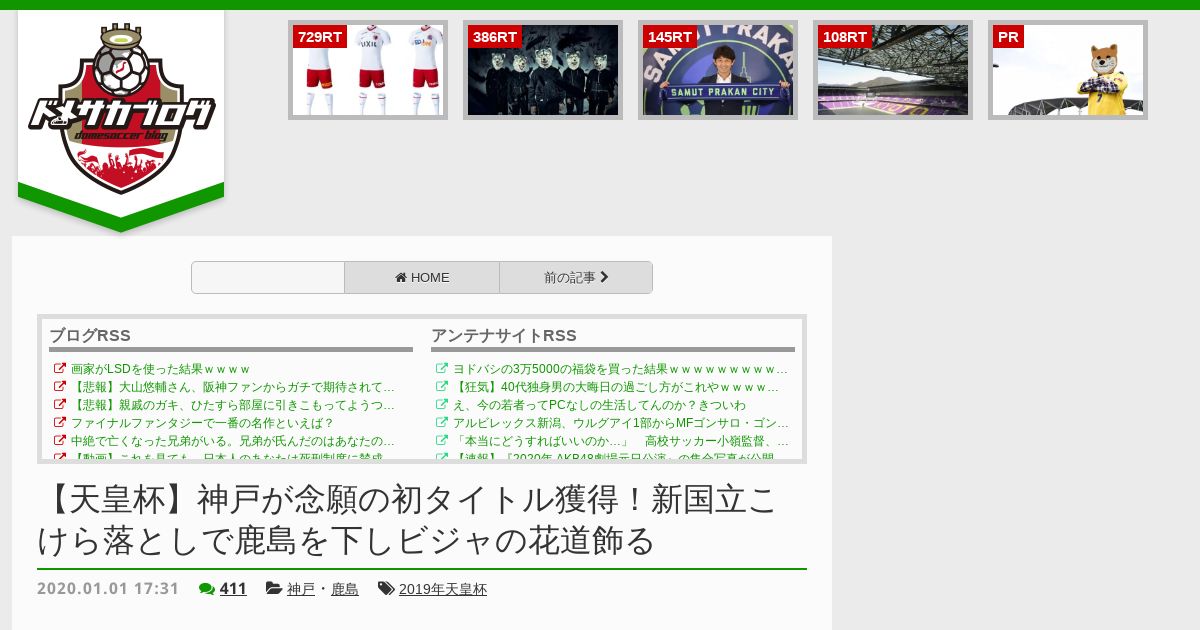This screenshot has height=630, width=1200.
Task: Click the アンテナサイトRSS heading
Action: tap(504, 336)
